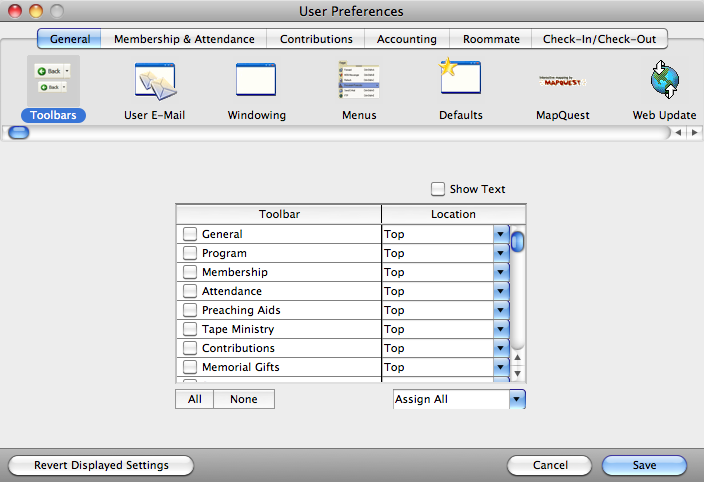Viewport: 704px width, 482px height.
Task: Open the Defaults preferences icon
Action: coord(460,78)
